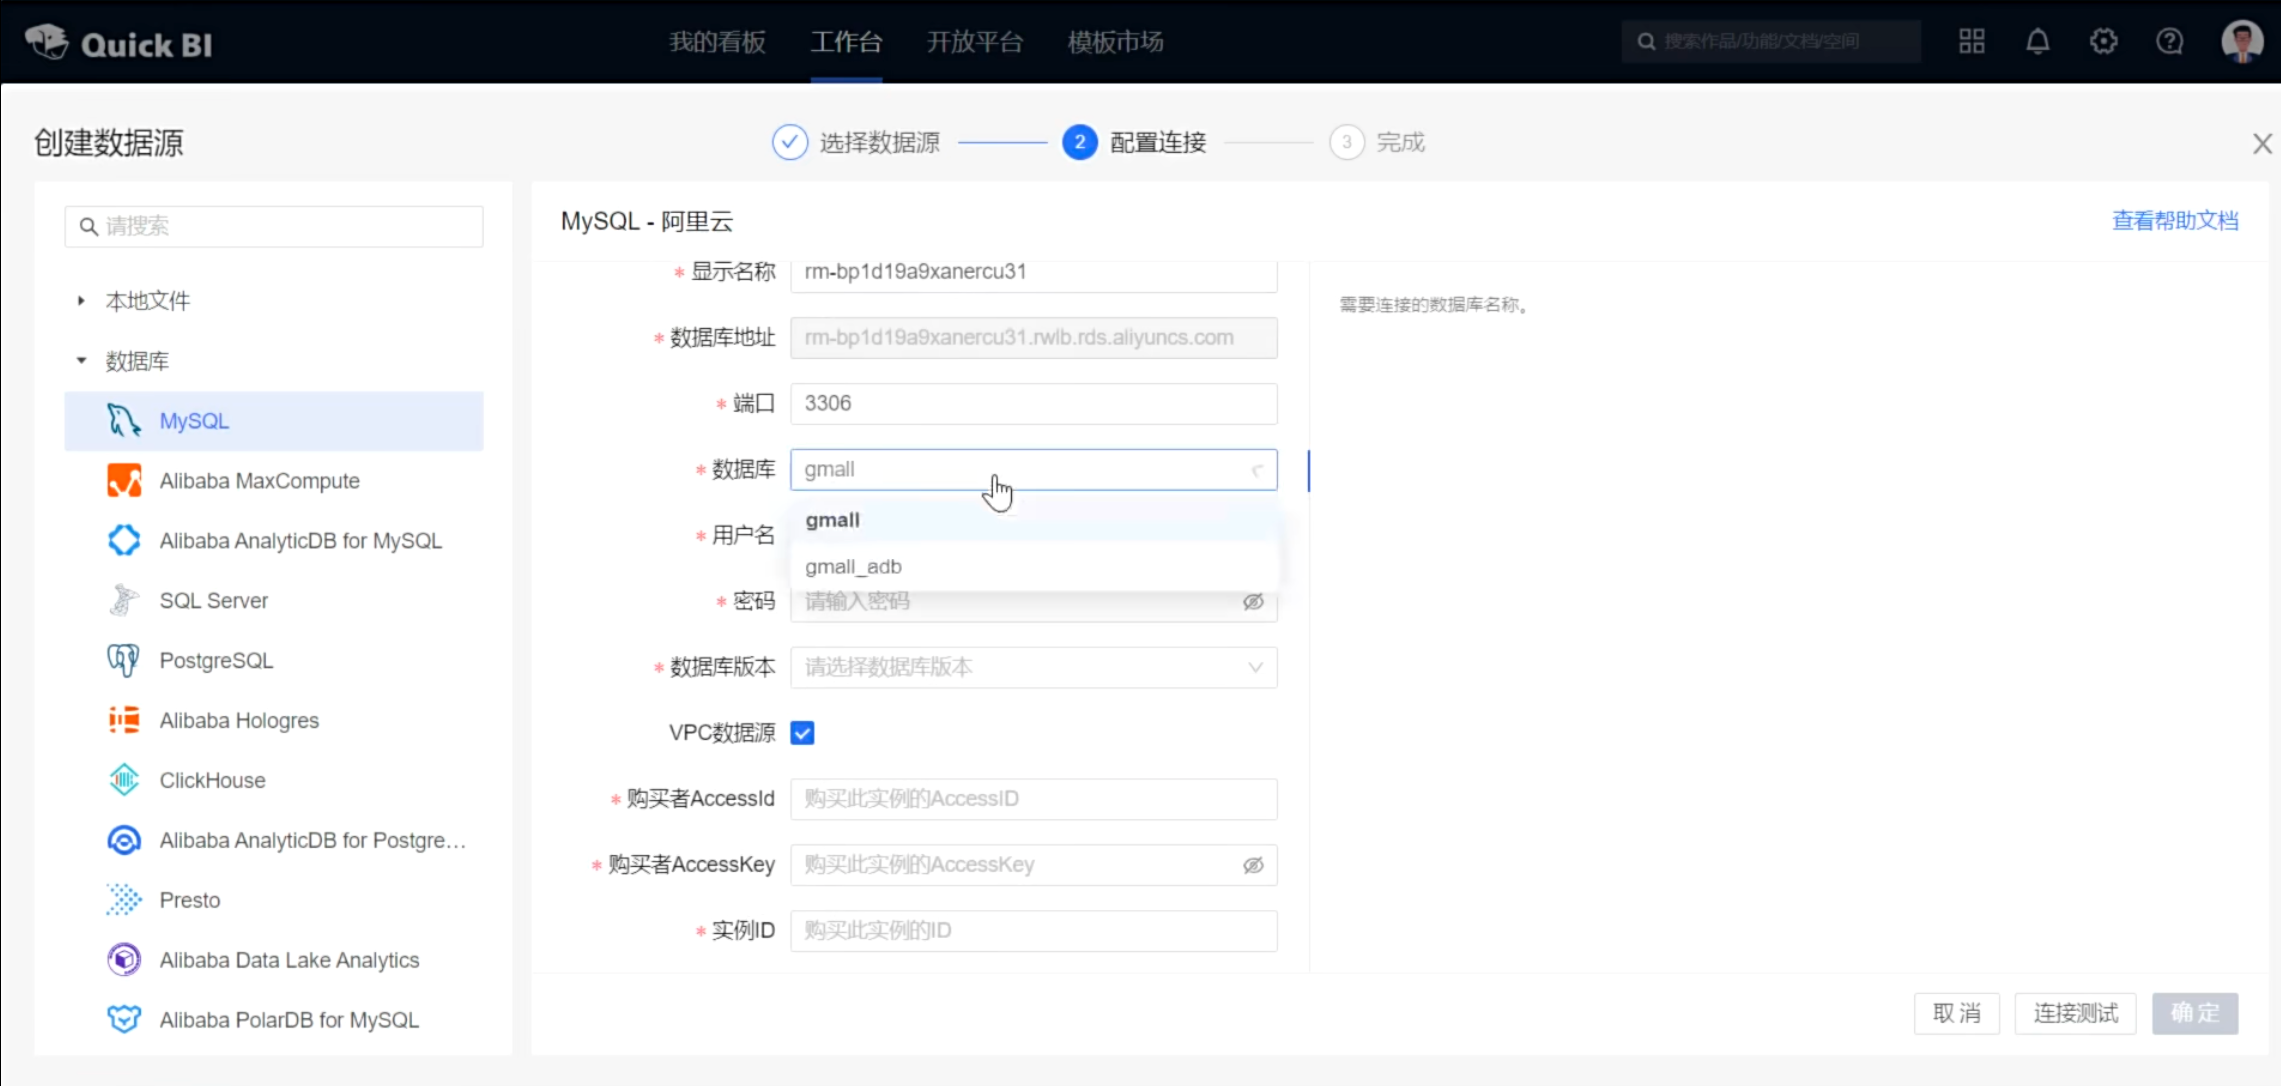Uncheck the VPC数据源 checkbox
The image size is (2281, 1086).
(x=802, y=733)
